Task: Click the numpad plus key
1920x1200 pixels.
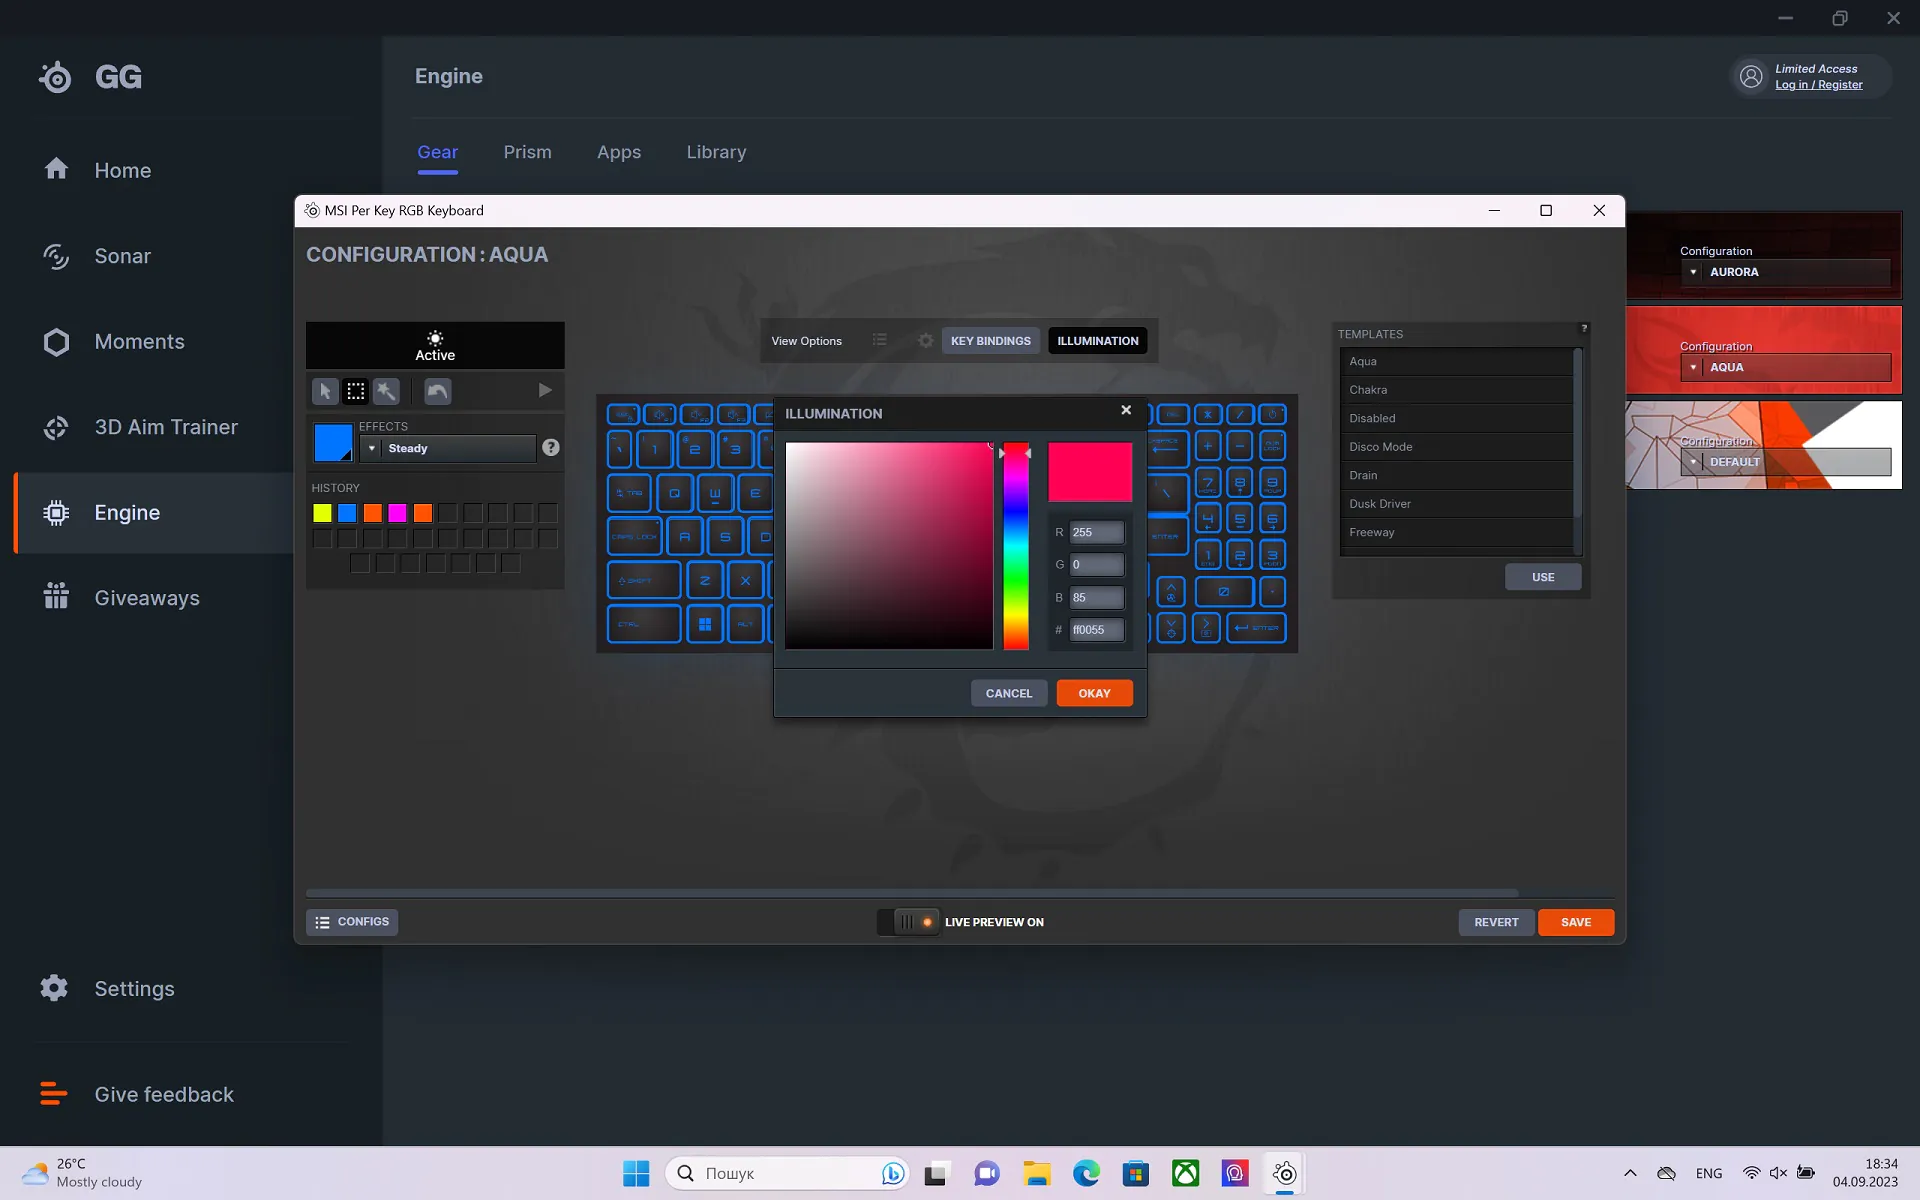Action: point(1208,446)
